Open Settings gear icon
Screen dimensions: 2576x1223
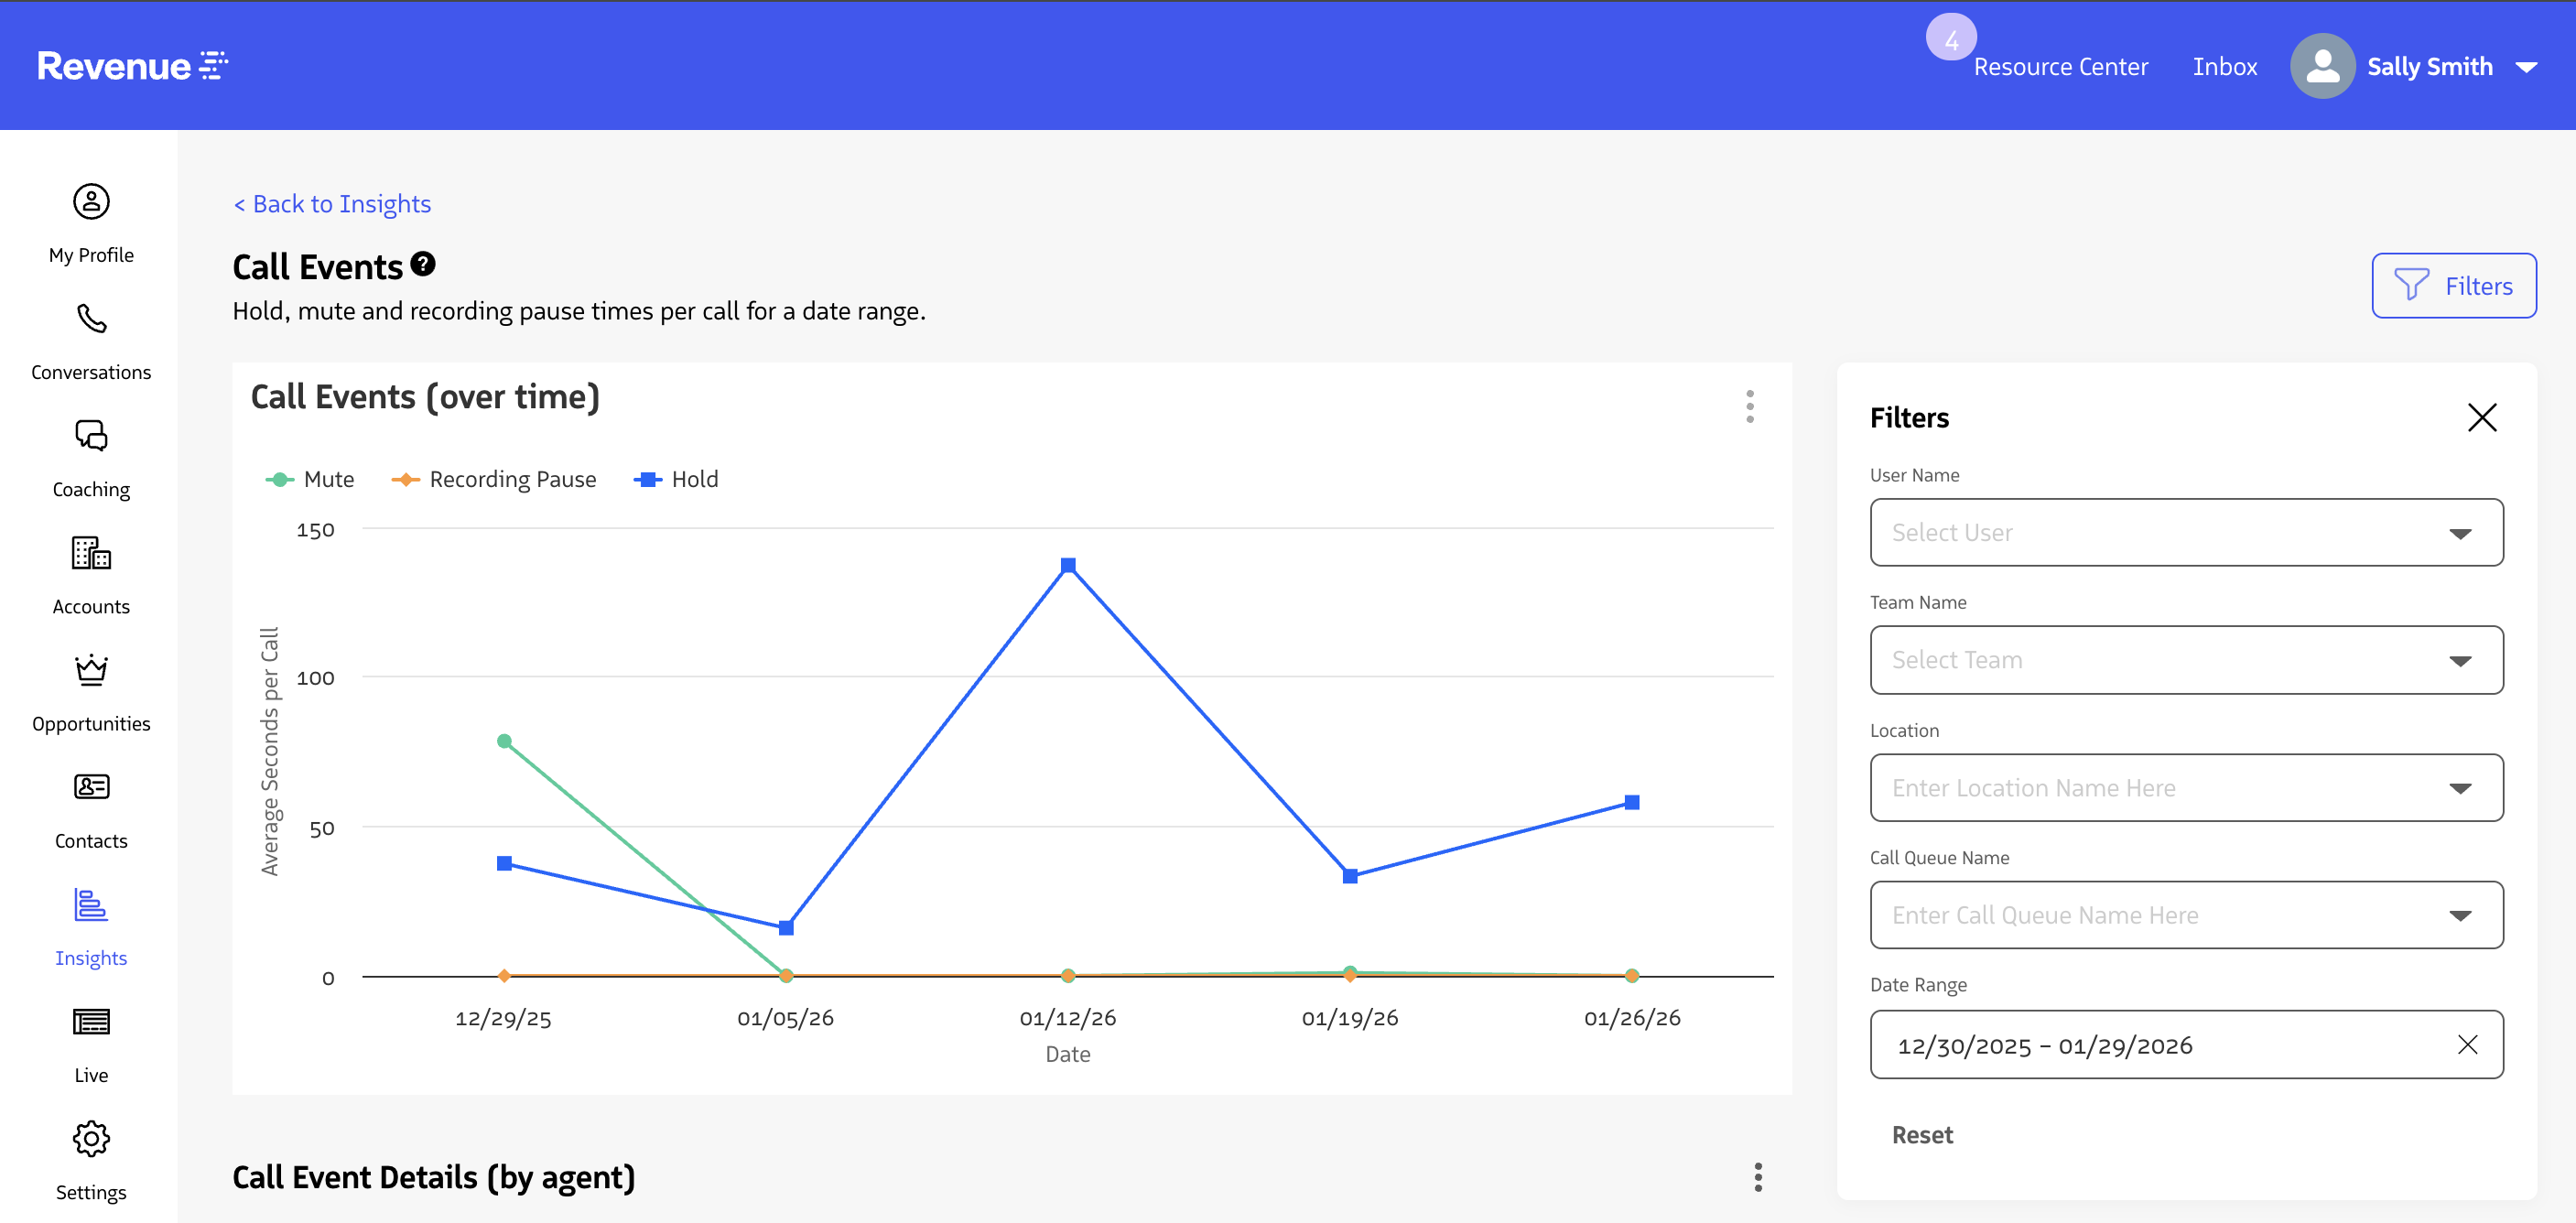click(x=91, y=1139)
